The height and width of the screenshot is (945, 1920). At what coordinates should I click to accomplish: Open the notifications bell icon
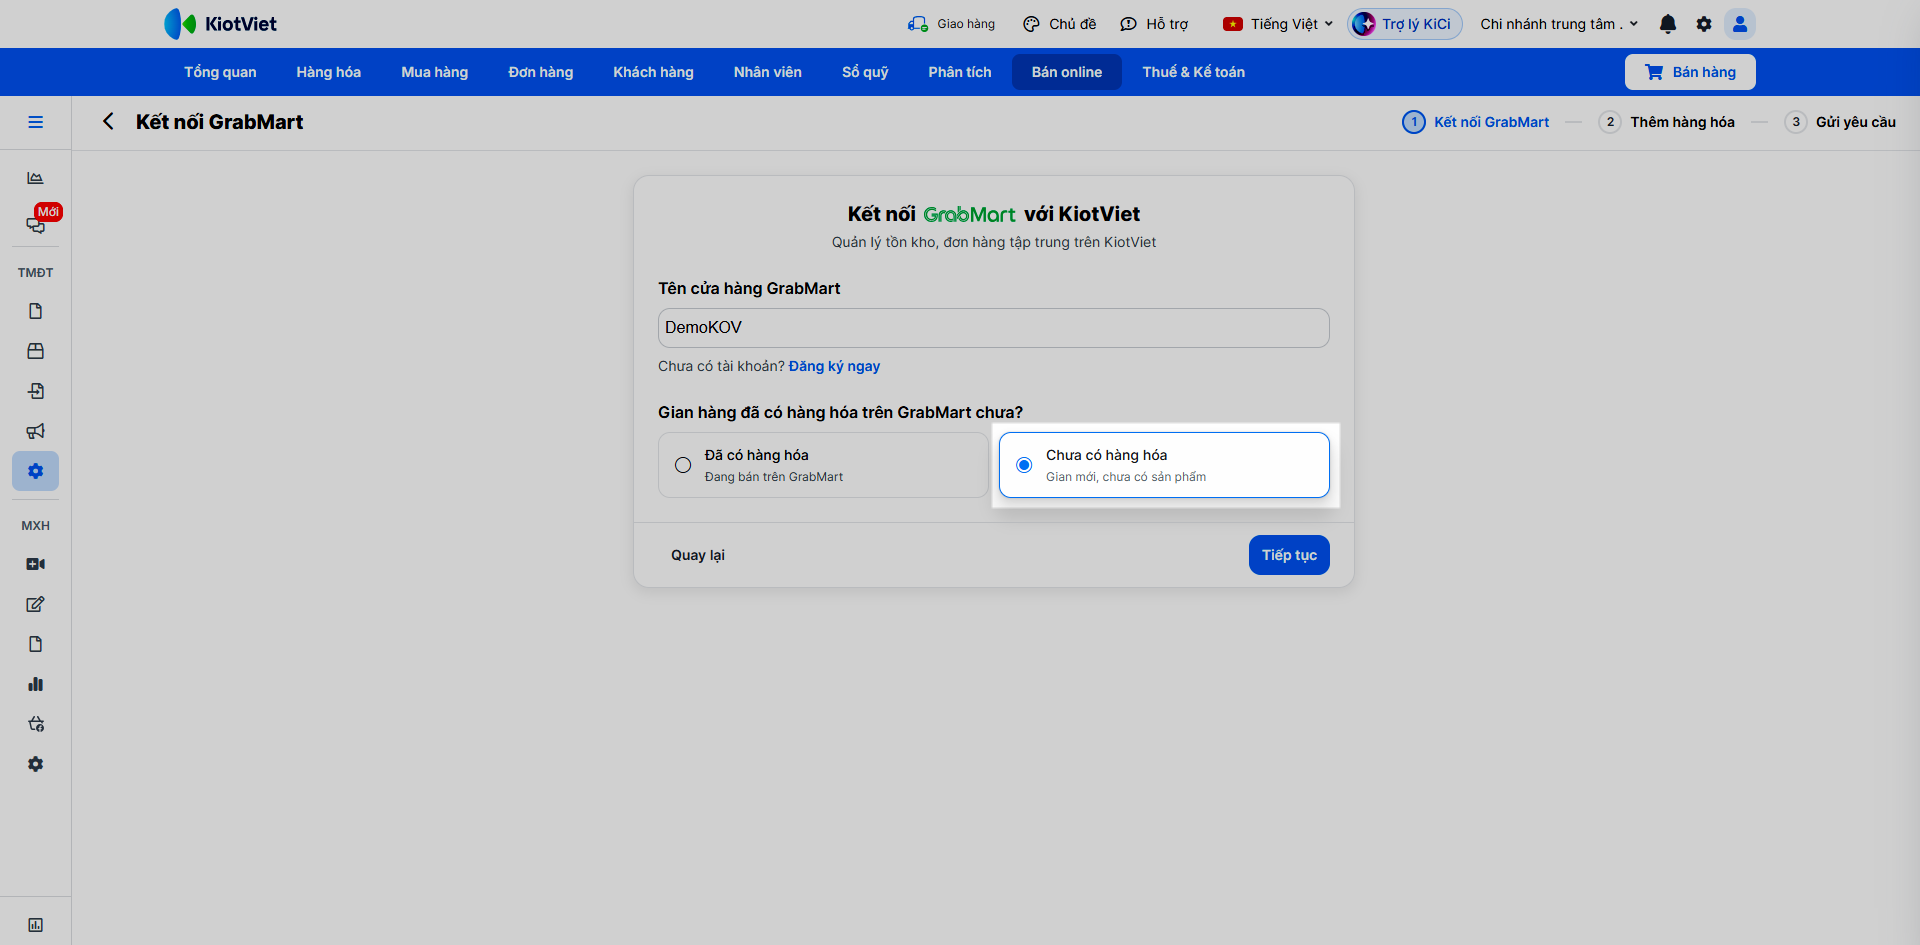tap(1667, 24)
